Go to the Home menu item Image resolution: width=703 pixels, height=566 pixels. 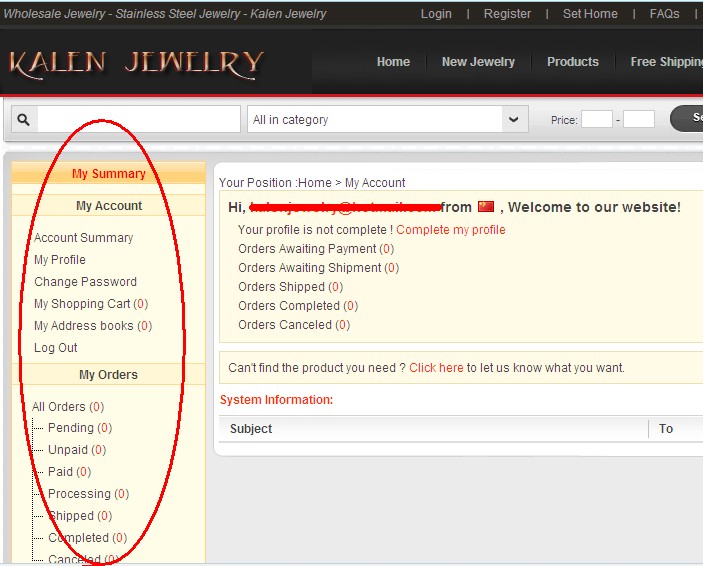393,61
